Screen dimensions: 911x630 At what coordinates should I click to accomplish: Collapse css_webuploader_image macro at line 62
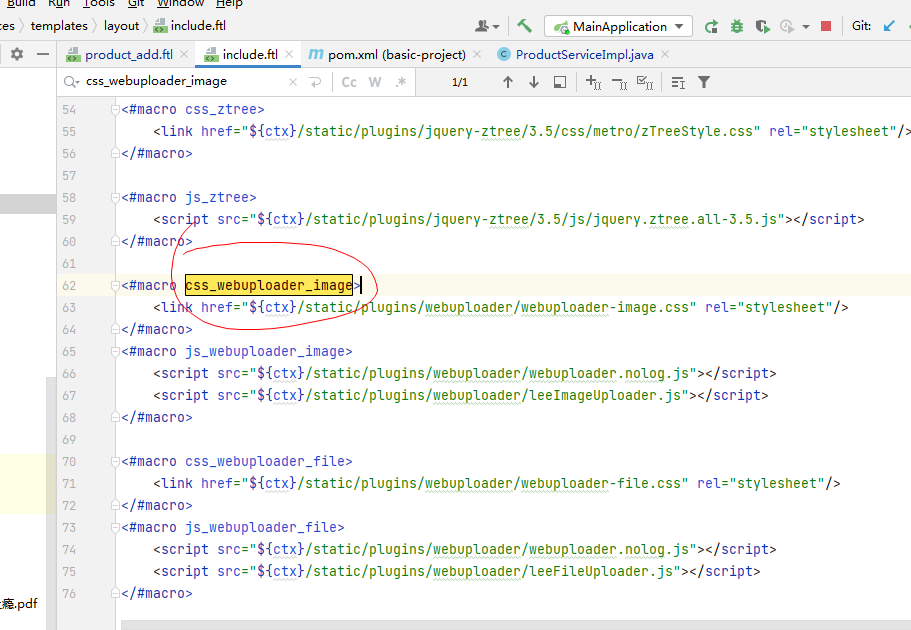[x=115, y=285]
